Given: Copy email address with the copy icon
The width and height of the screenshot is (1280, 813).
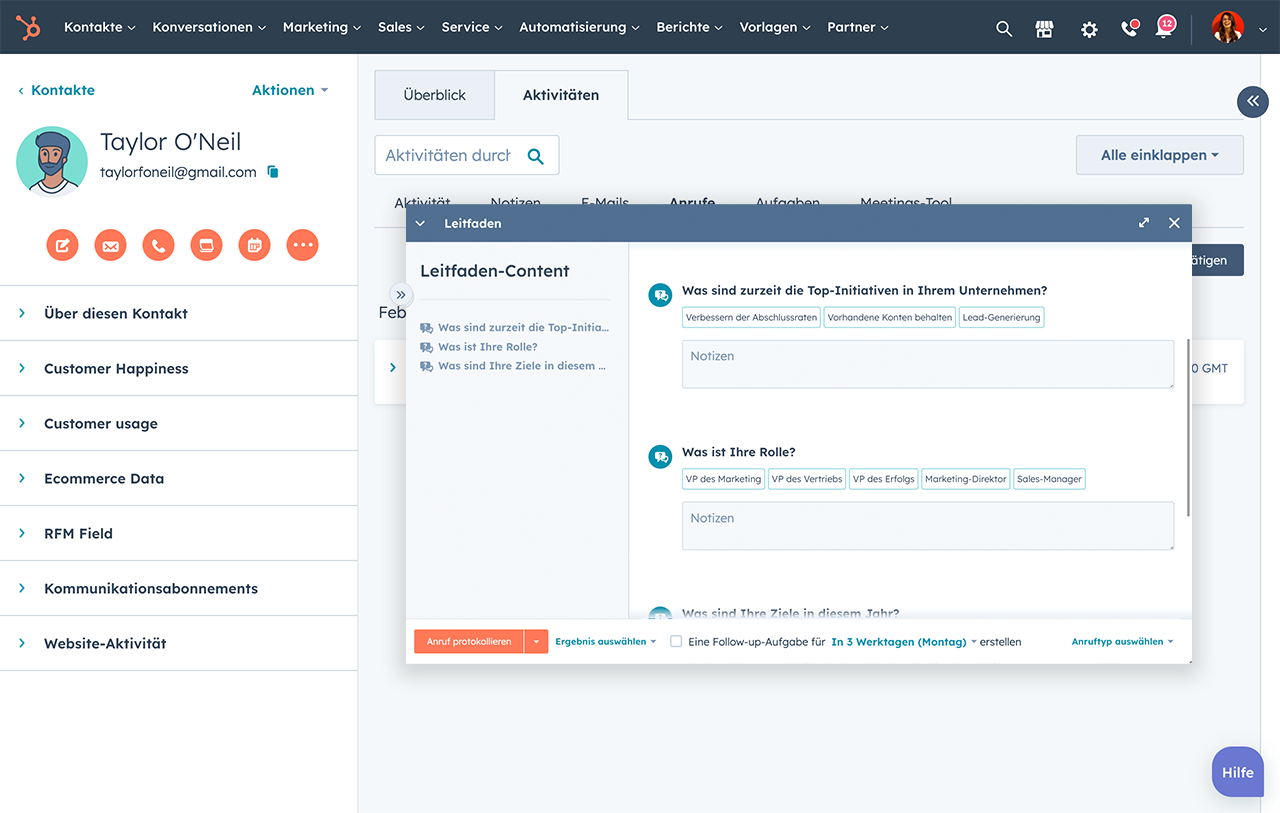Looking at the screenshot, I should point(273,172).
